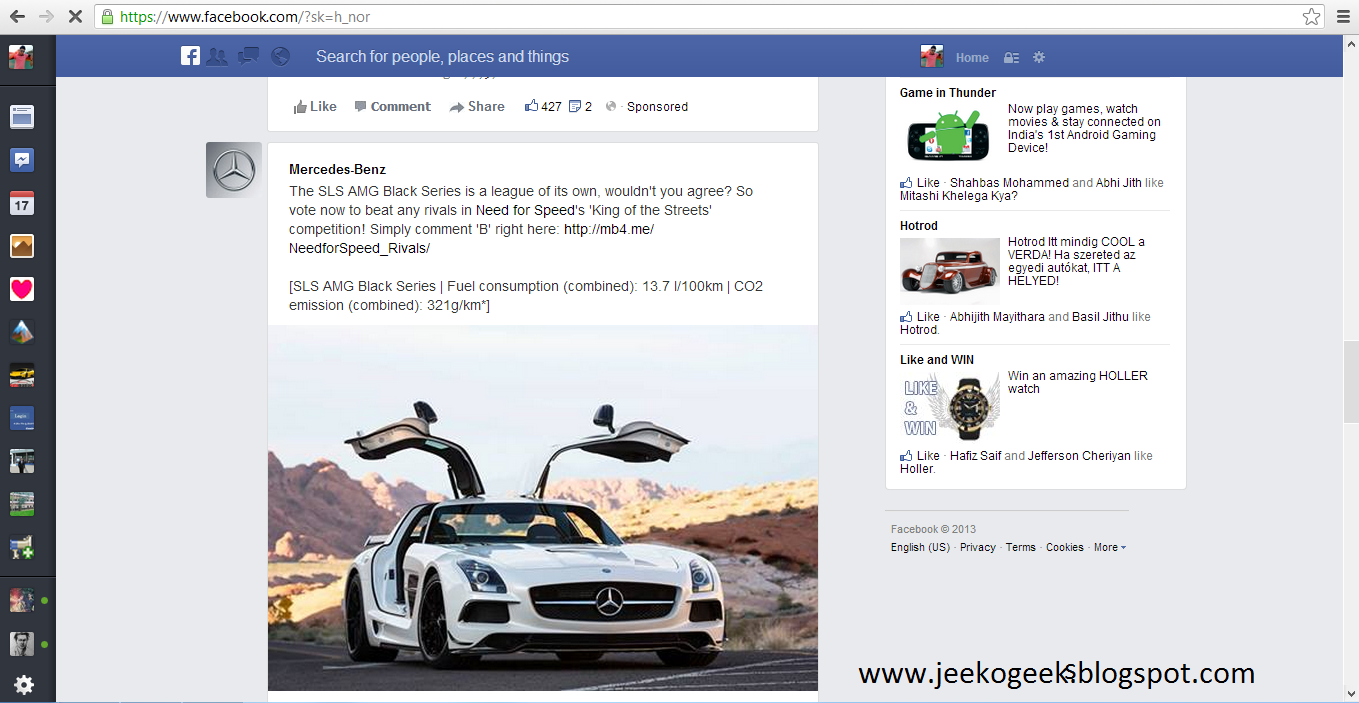
Task: Open the Mercedes-Benz page name link
Action: (x=337, y=170)
